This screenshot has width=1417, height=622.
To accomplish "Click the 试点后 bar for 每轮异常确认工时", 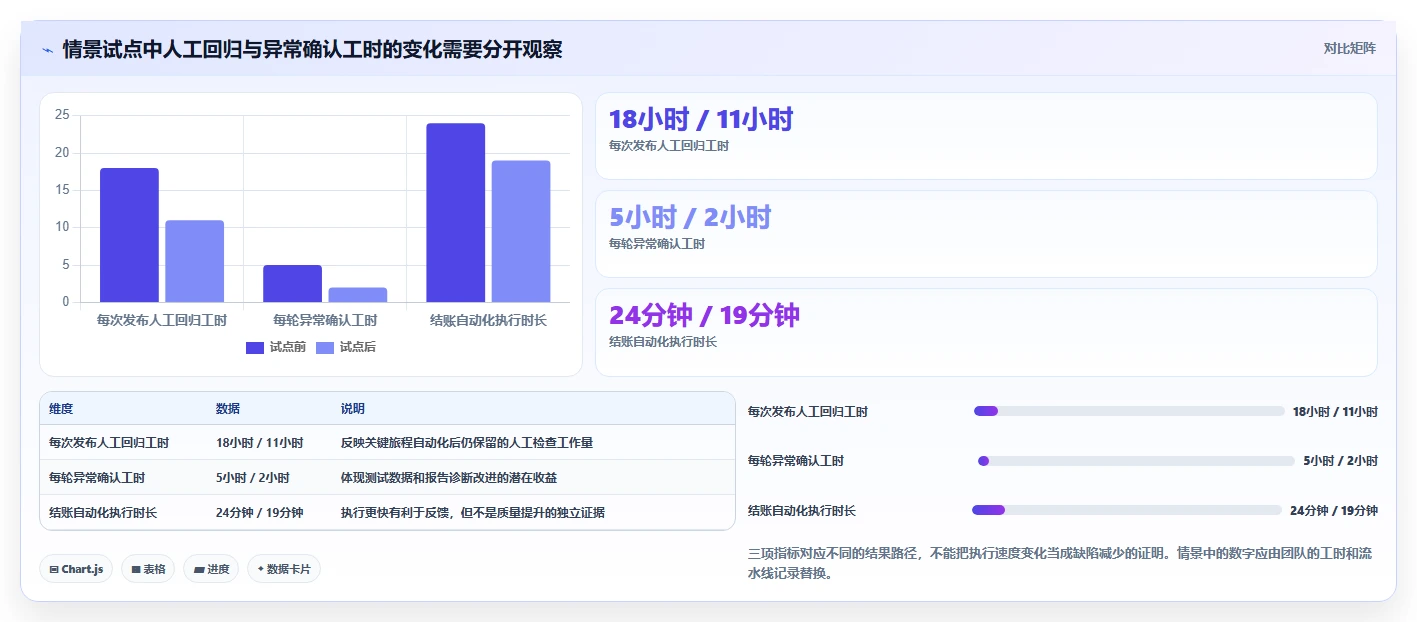I will (358, 295).
